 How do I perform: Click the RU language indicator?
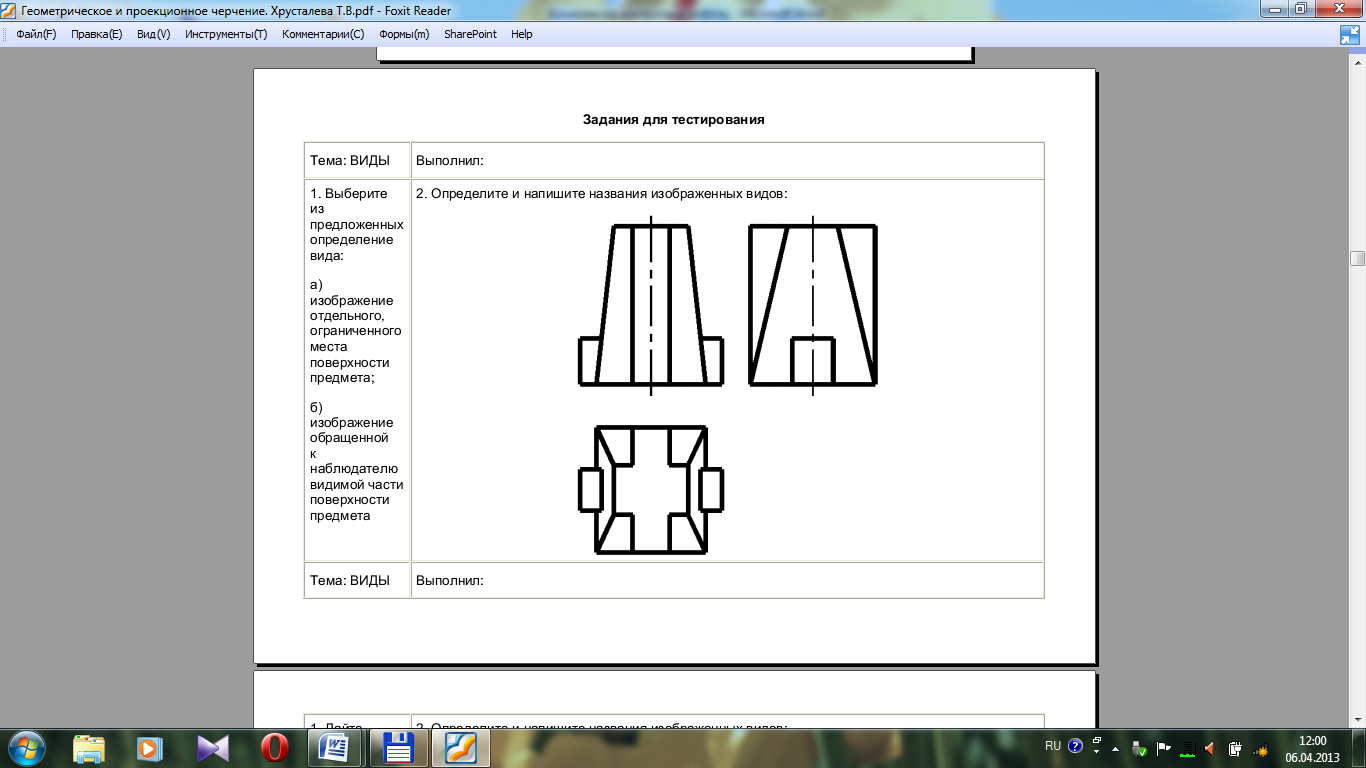1053,746
